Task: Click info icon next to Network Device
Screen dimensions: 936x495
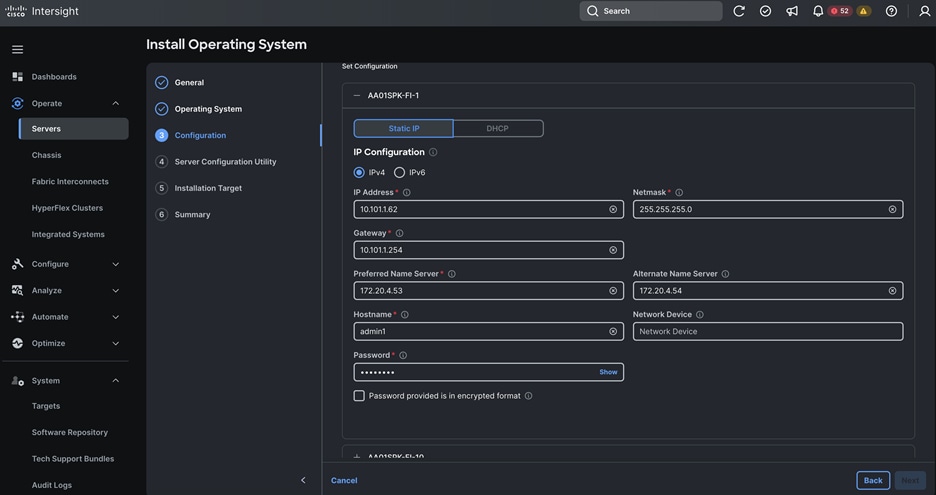Action: coord(700,314)
